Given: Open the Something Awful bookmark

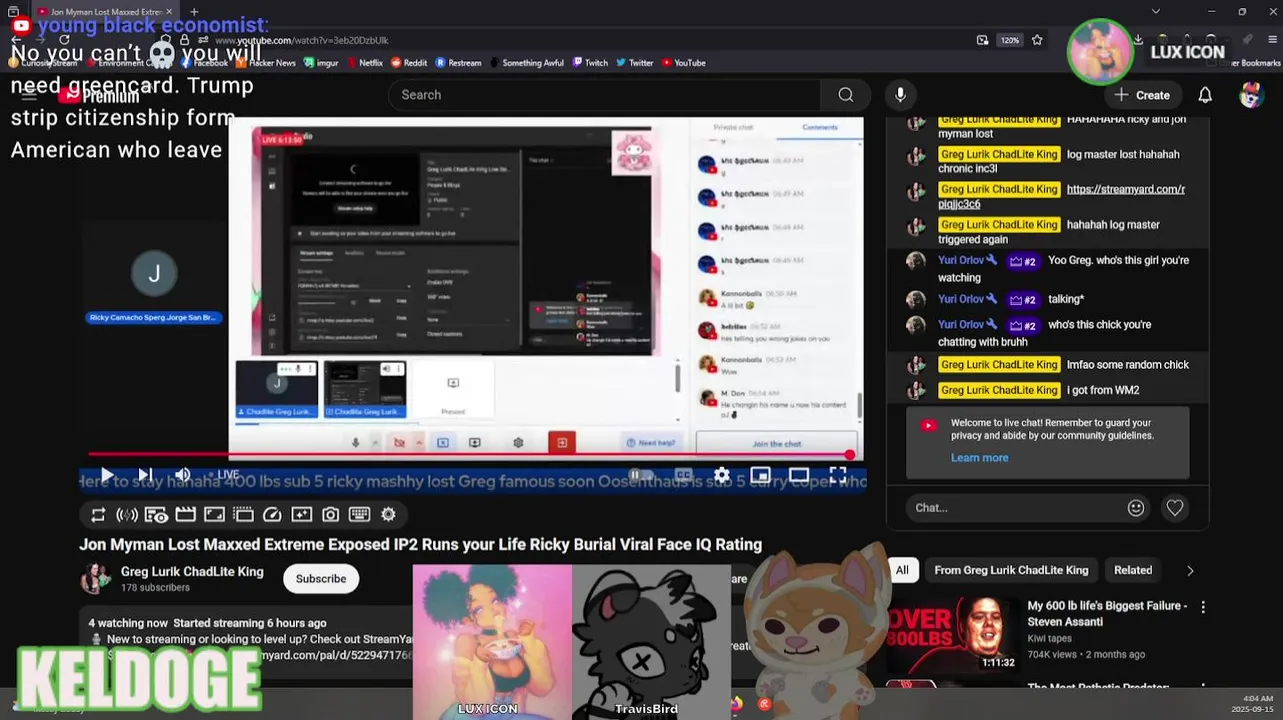Looking at the screenshot, I should [x=527, y=63].
